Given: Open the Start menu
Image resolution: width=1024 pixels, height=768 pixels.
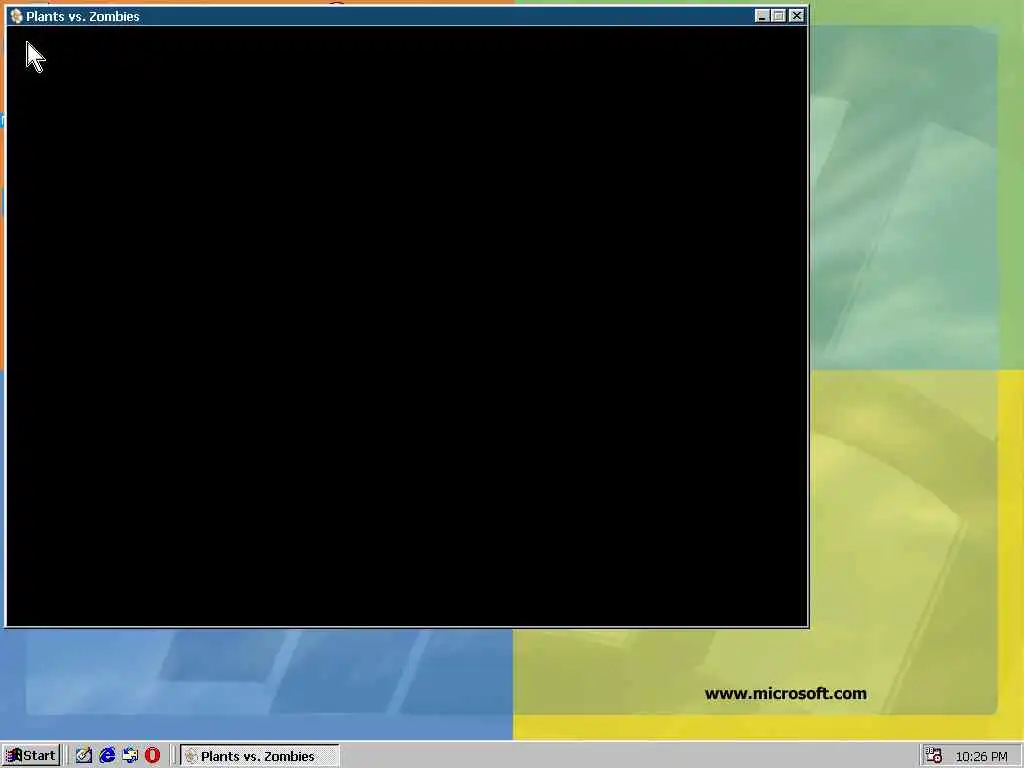Looking at the screenshot, I should 31,756.
